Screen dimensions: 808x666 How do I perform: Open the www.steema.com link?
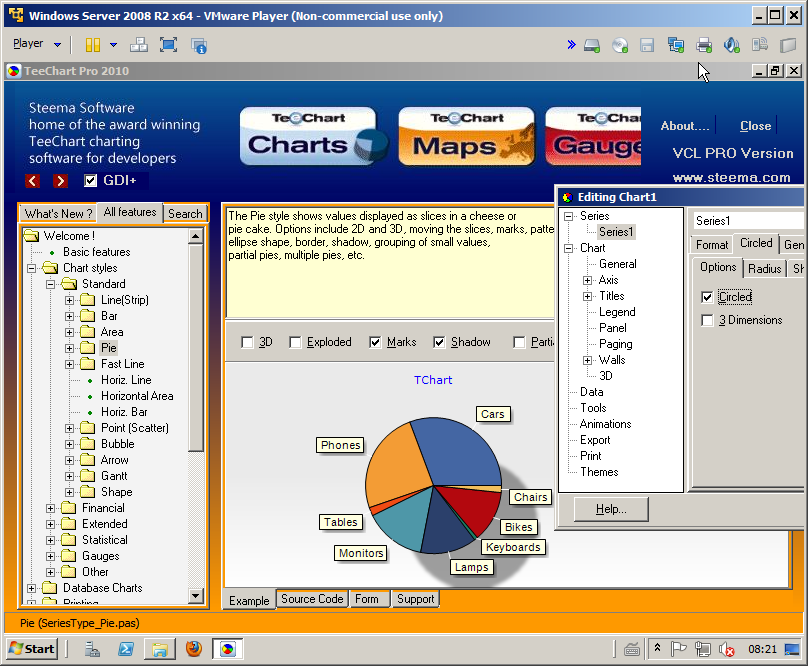click(x=732, y=177)
